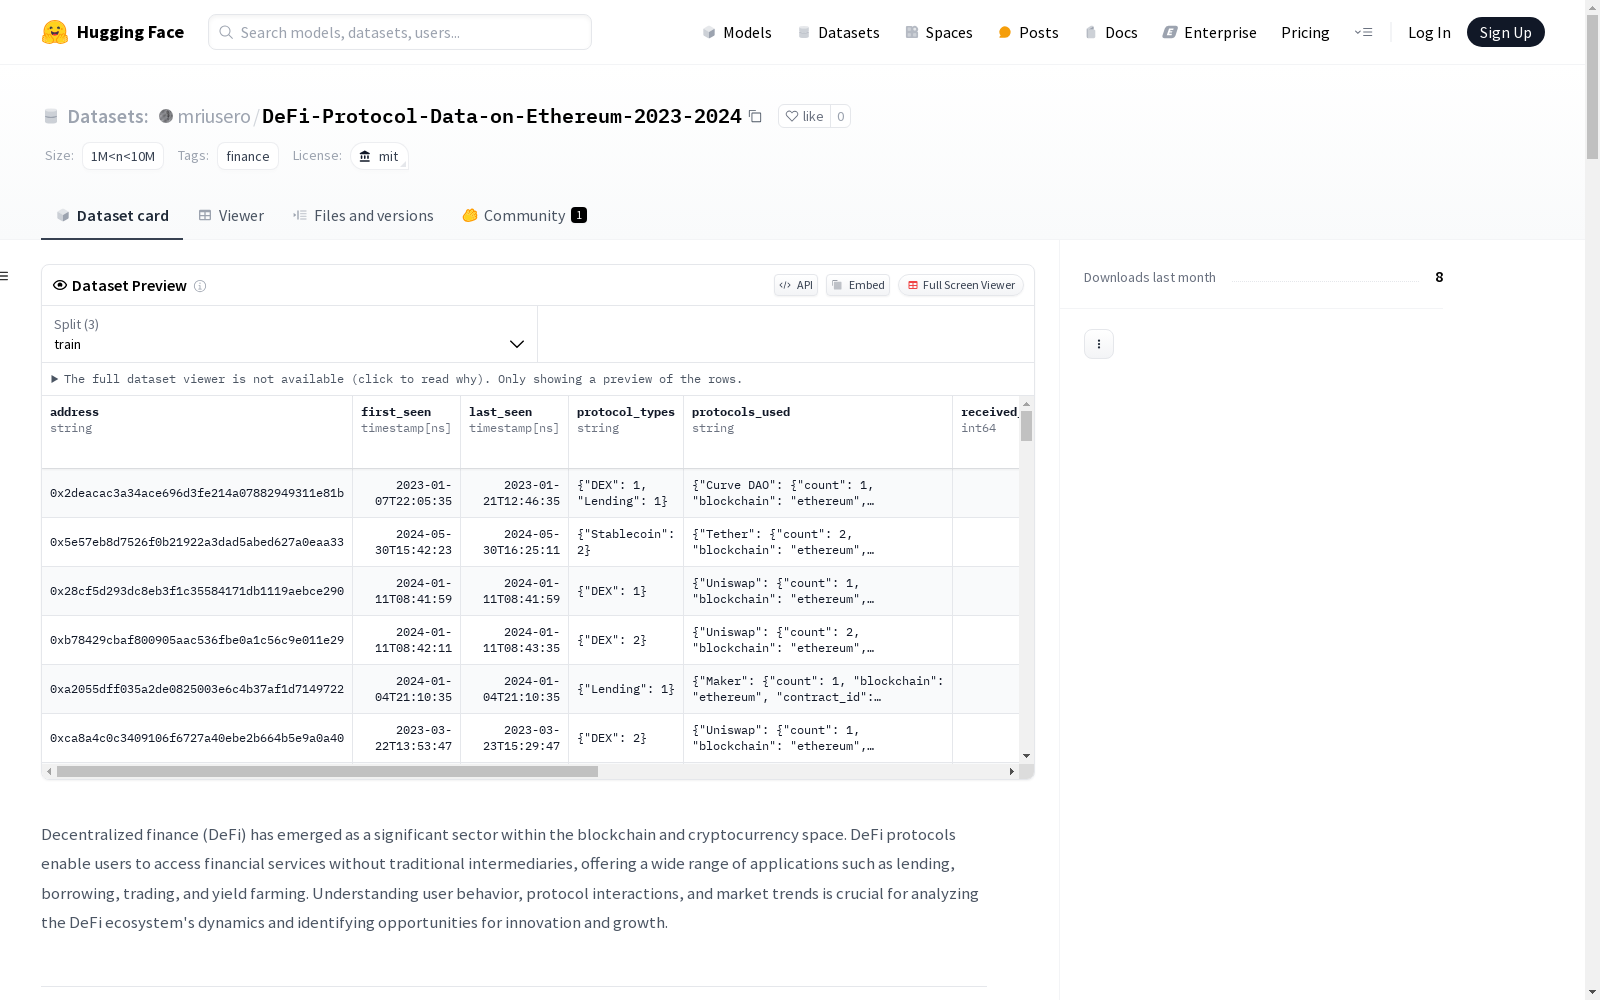Like the dataset with heart button
The height and width of the screenshot is (1000, 1600).
point(804,116)
